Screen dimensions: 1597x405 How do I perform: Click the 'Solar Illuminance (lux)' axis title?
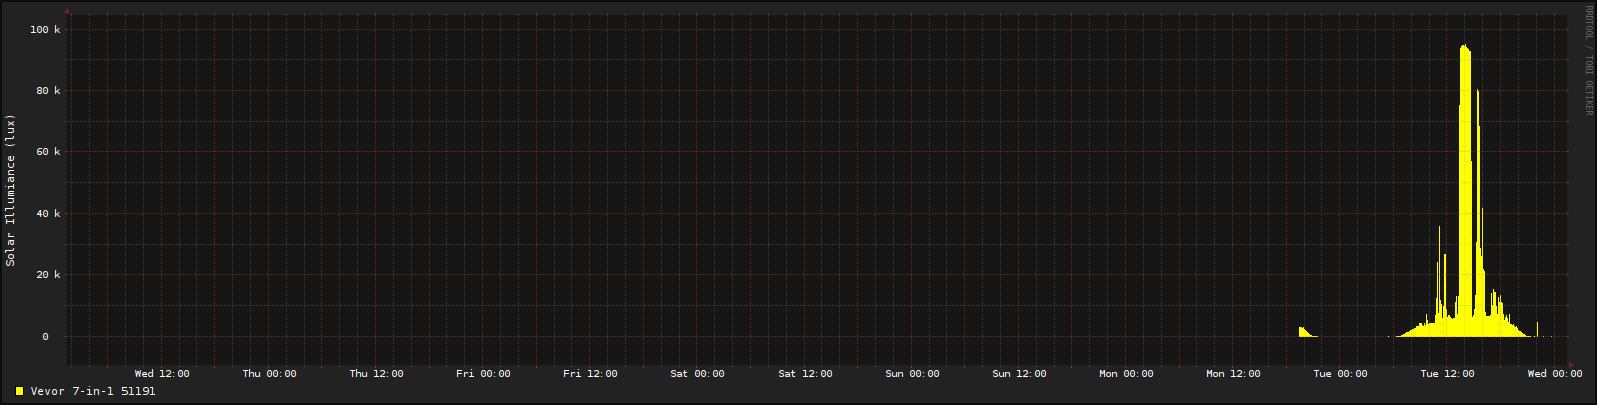coord(11,190)
